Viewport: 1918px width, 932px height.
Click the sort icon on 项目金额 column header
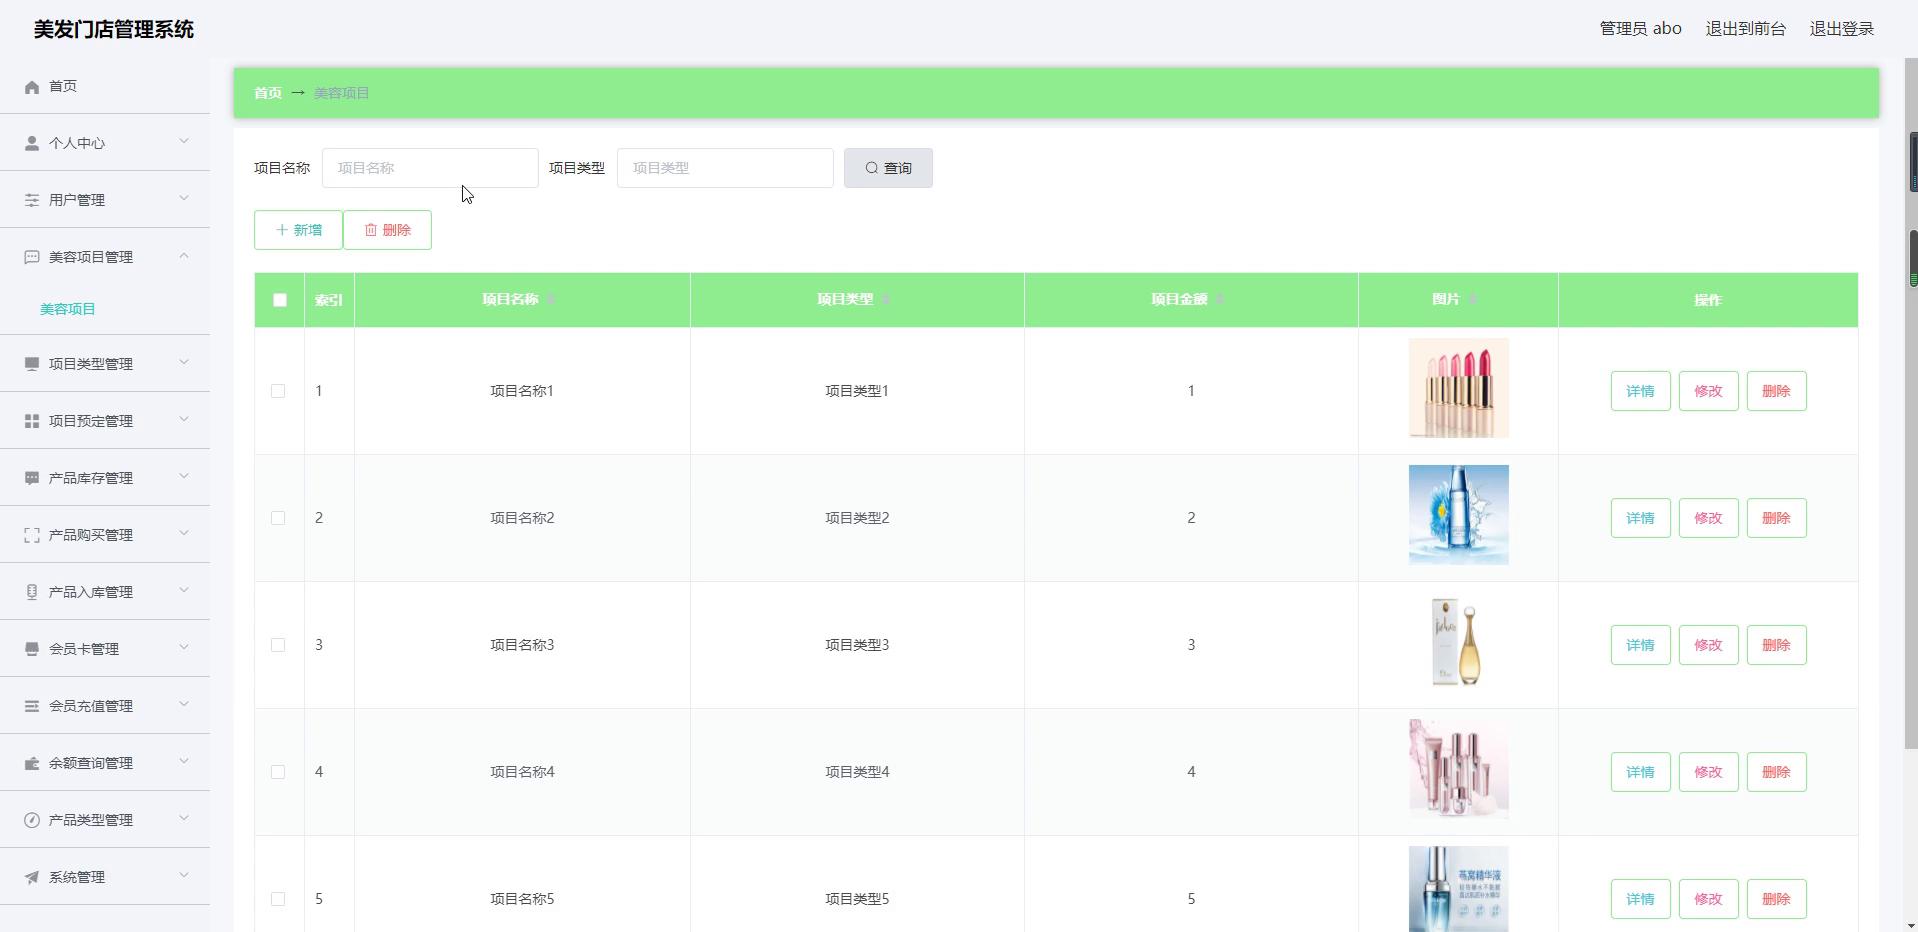click(x=1220, y=300)
